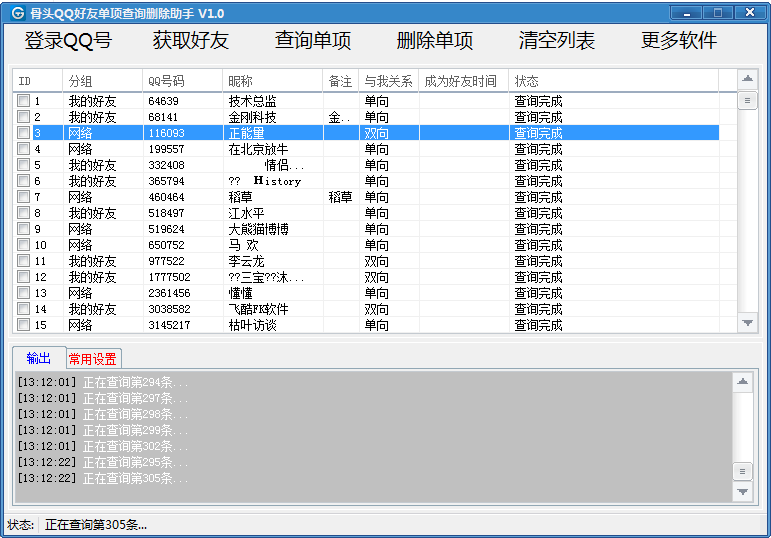The image size is (771, 538).
Task: Select checkbox of row 8 江水平
Action: tap(23, 212)
